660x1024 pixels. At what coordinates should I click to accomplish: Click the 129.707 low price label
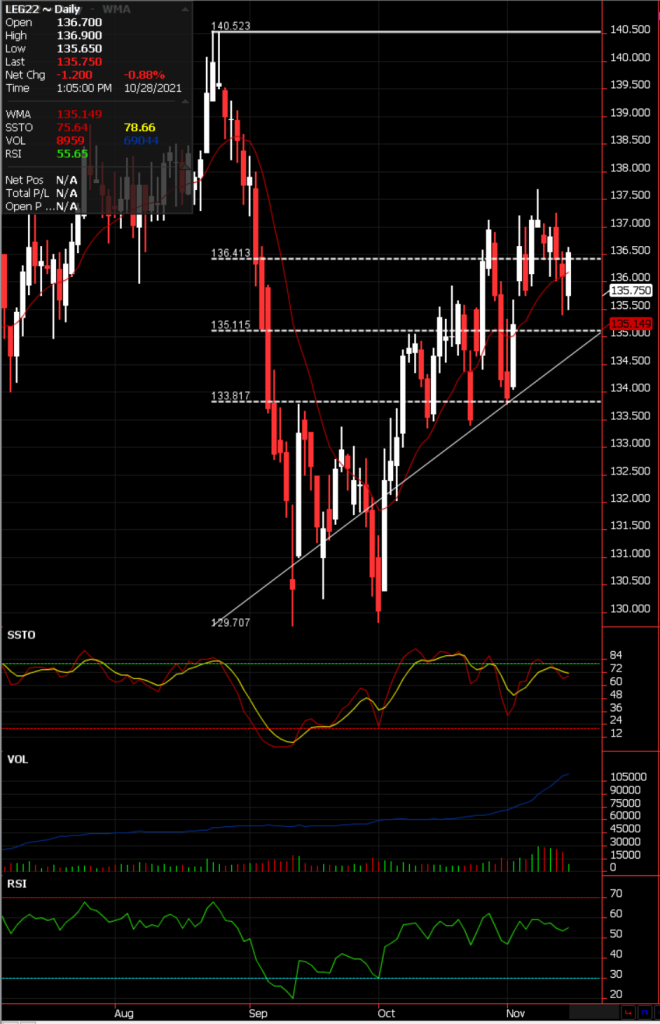[x=229, y=622]
